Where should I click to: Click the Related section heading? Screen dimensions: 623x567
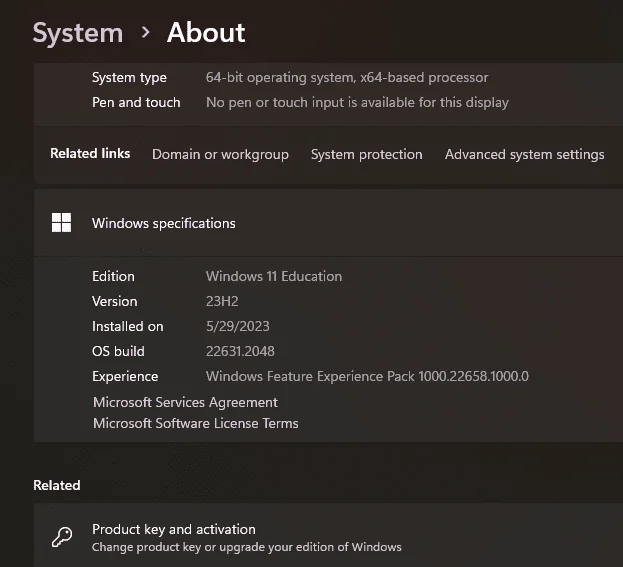click(x=57, y=485)
